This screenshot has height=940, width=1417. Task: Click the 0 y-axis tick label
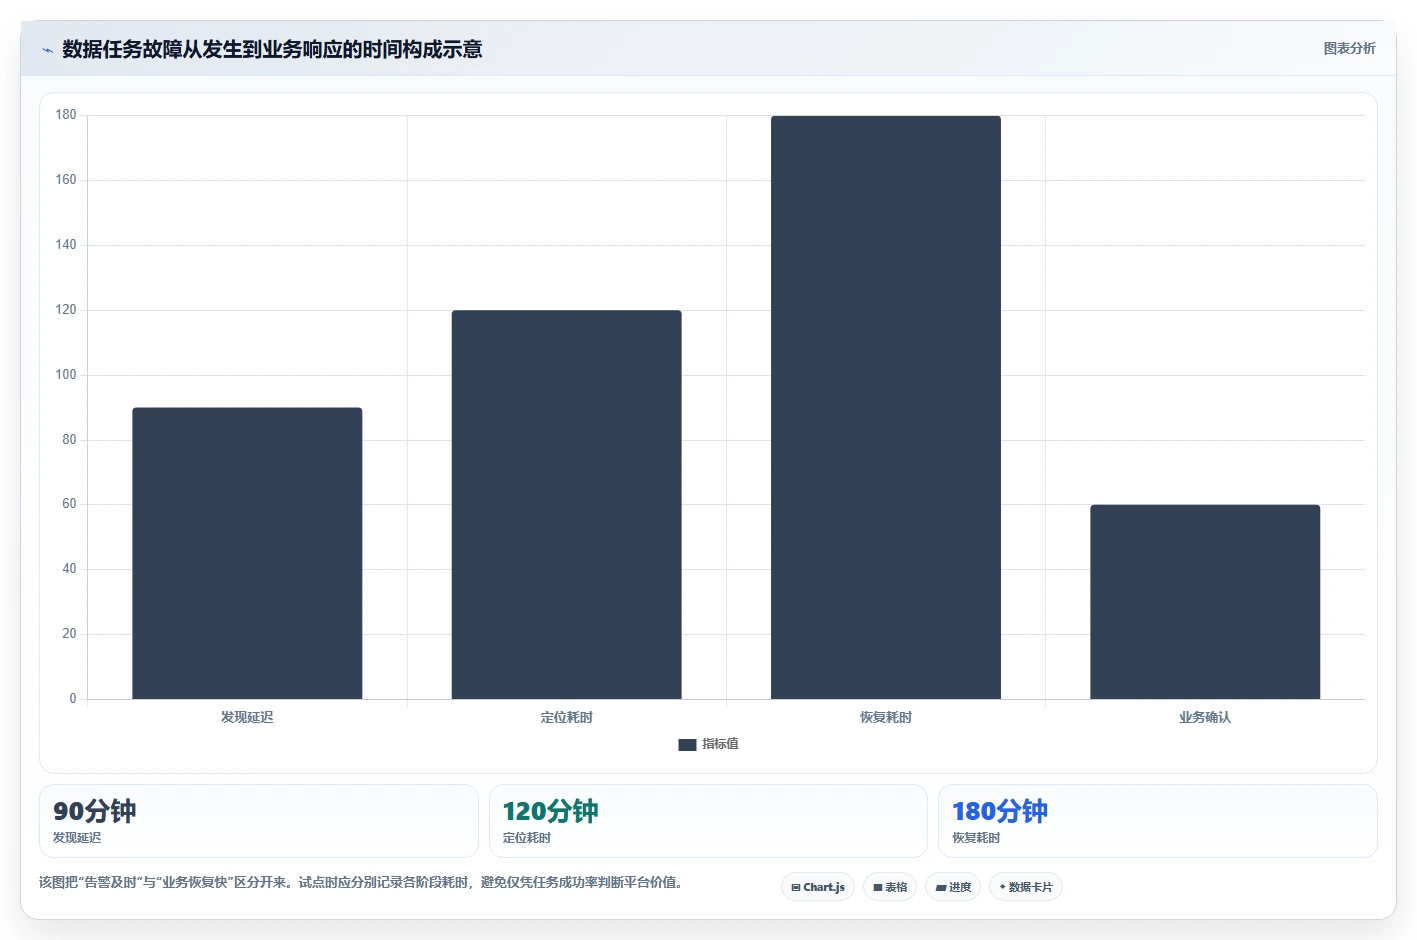[72, 699]
